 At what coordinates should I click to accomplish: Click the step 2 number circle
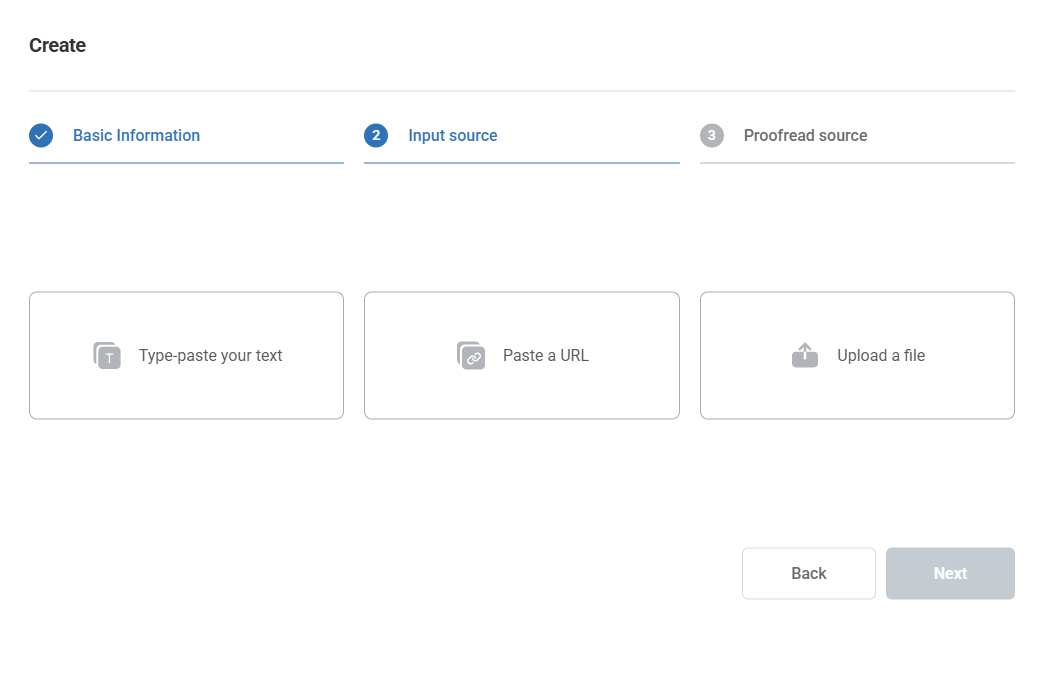[376, 135]
